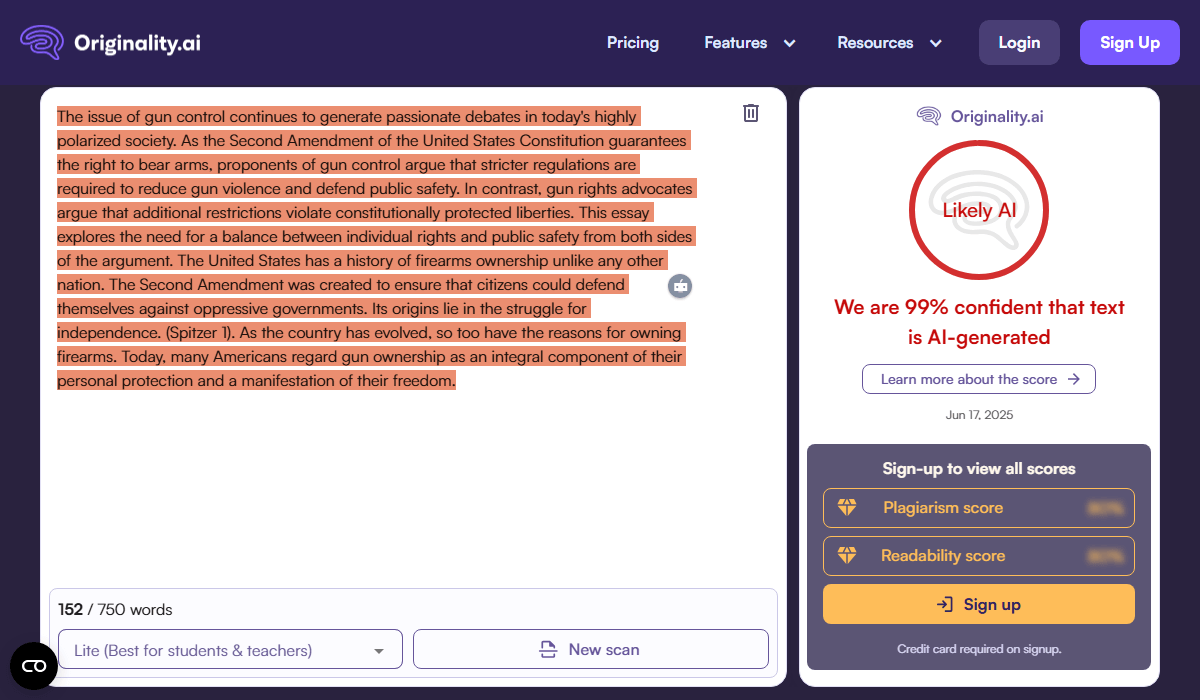Delete text using the trash icon
The width and height of the screenshot is (1200, 700).
click(751, 113)
